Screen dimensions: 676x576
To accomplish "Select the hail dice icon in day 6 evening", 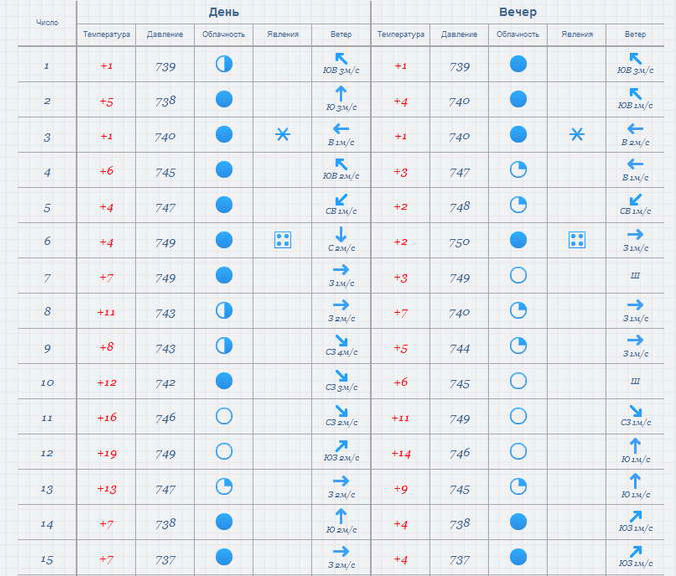I will (x=576, y=240).
